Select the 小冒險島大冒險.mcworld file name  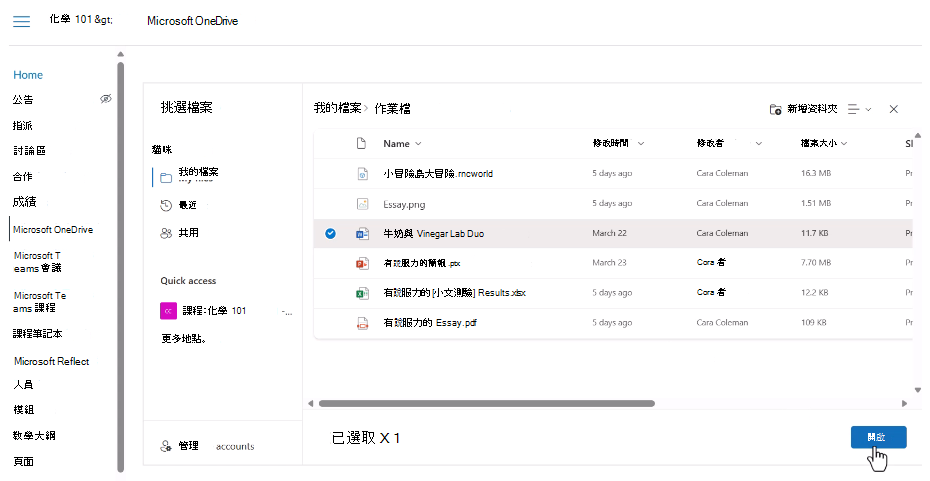(438, 174)
